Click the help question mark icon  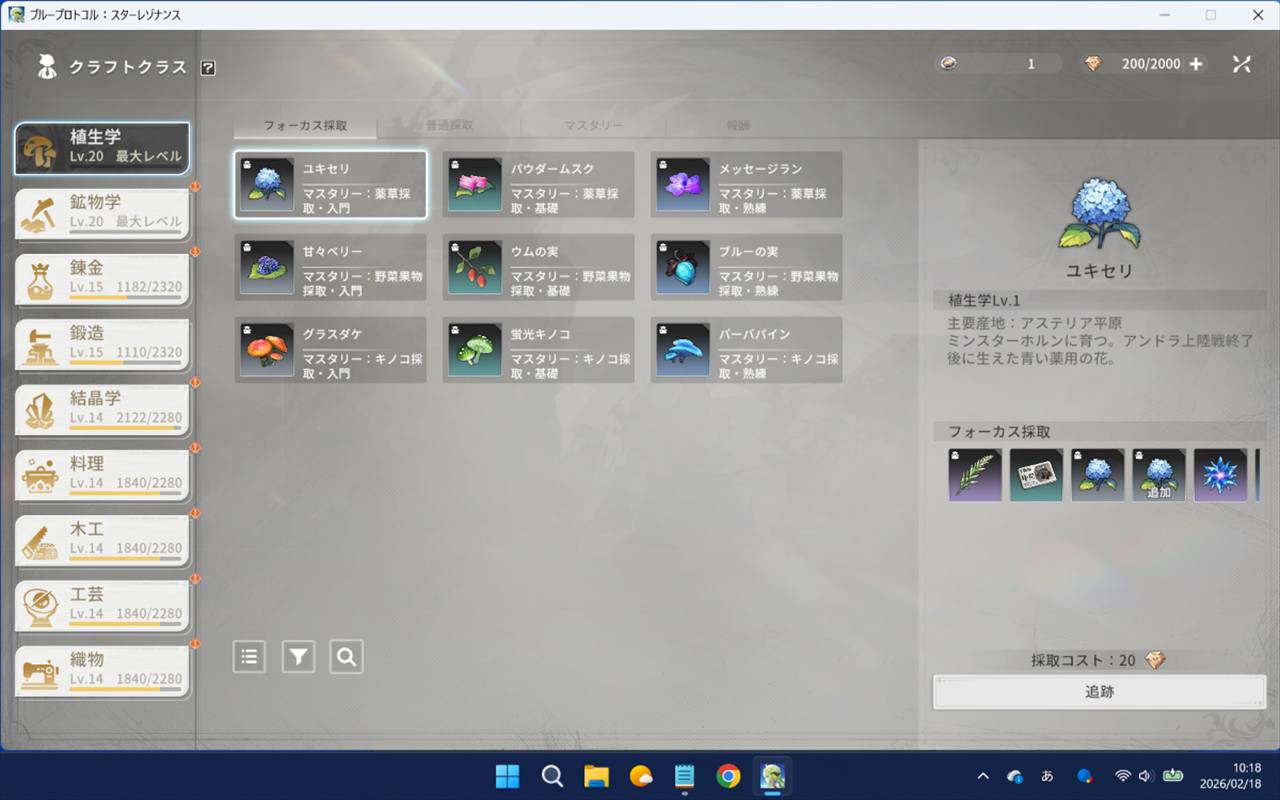208,68
